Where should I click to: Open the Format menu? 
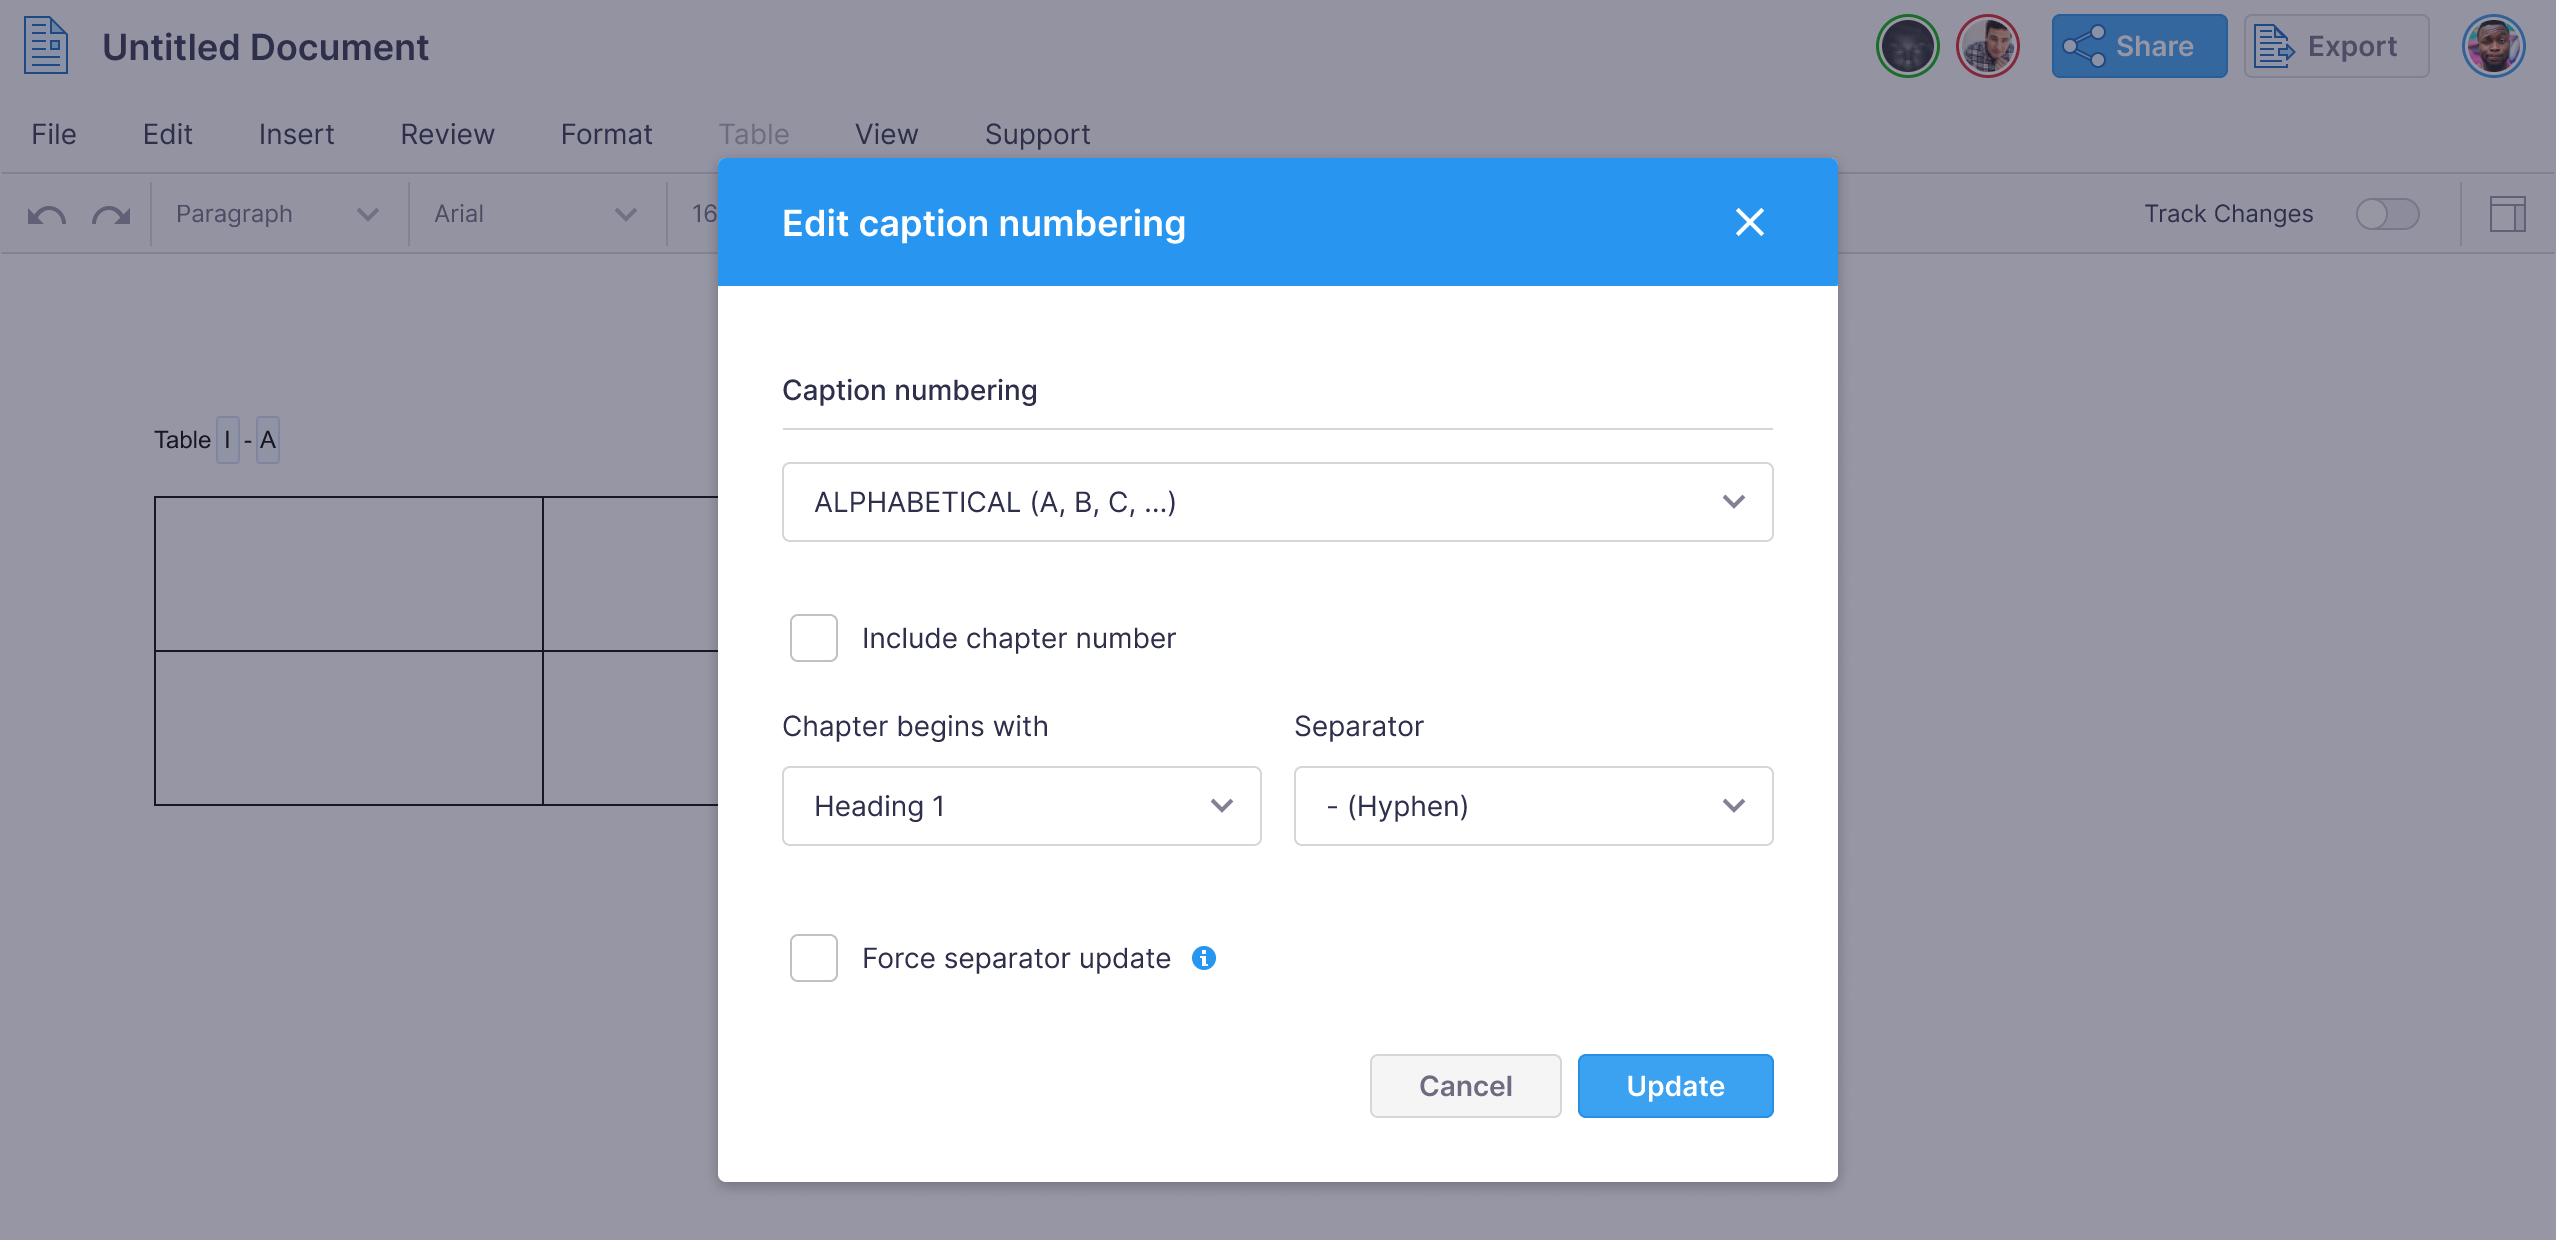coord(606,134)
